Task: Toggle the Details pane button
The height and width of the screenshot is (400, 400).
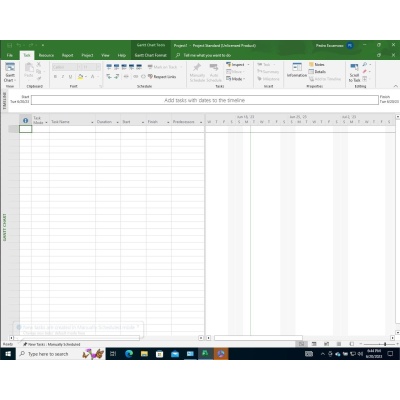Action: tap(317, 72)
